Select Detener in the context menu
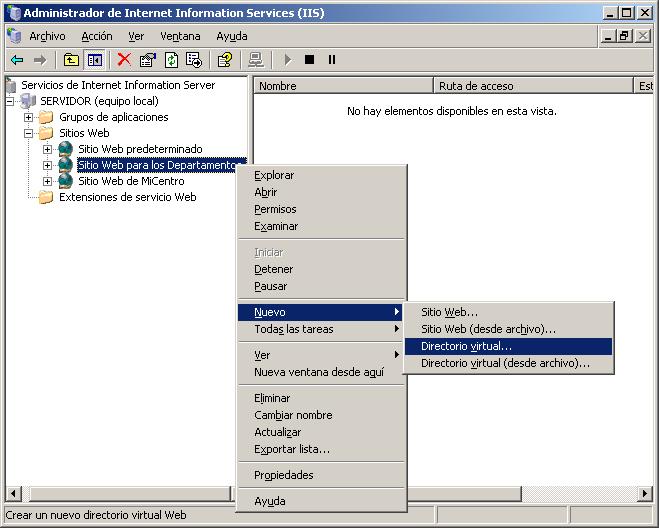This screenshot has width=659, height=528. coord(320,269)
